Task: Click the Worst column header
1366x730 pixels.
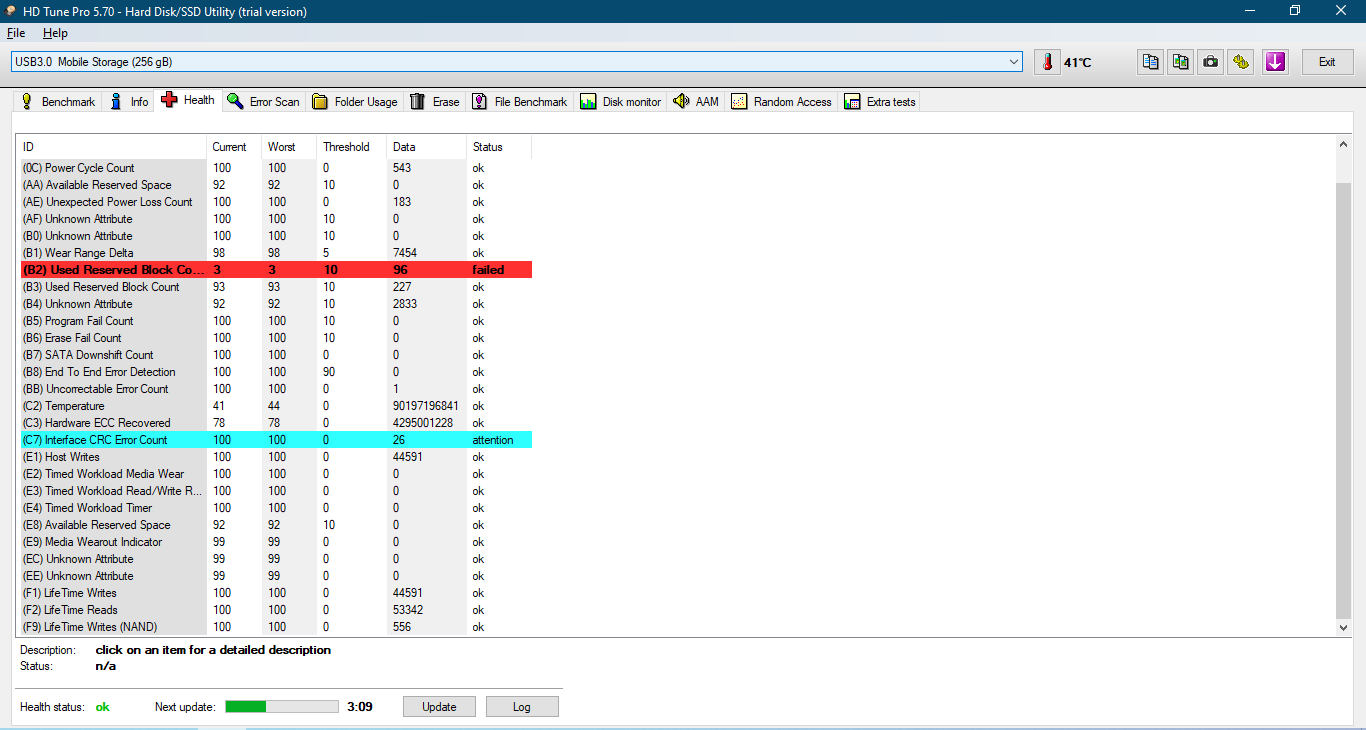Action: pos(289,147)
